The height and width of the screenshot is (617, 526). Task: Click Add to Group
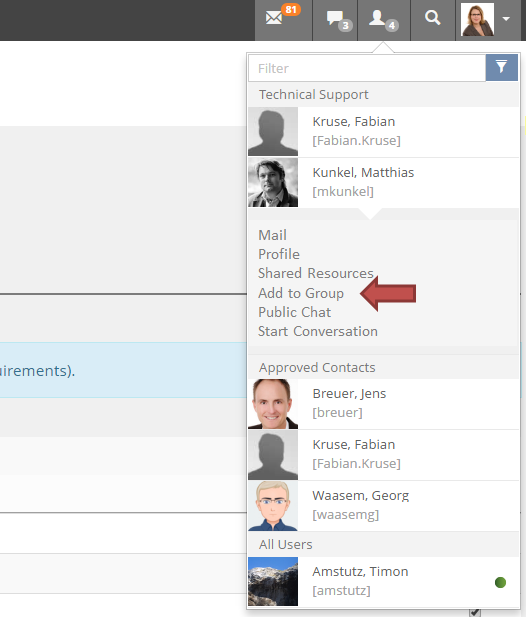pyautogui.click(x=301, y=293)
